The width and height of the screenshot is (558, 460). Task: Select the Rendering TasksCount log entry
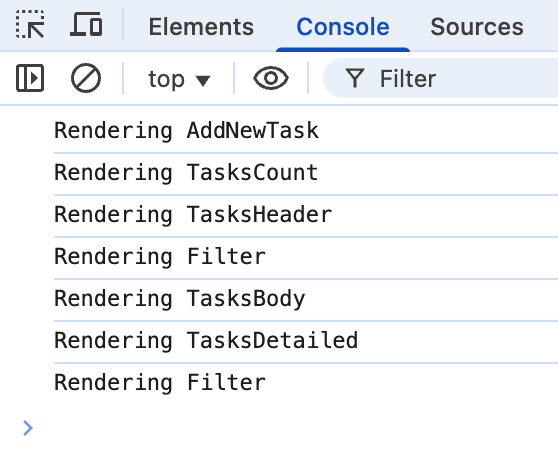(186, 173)
